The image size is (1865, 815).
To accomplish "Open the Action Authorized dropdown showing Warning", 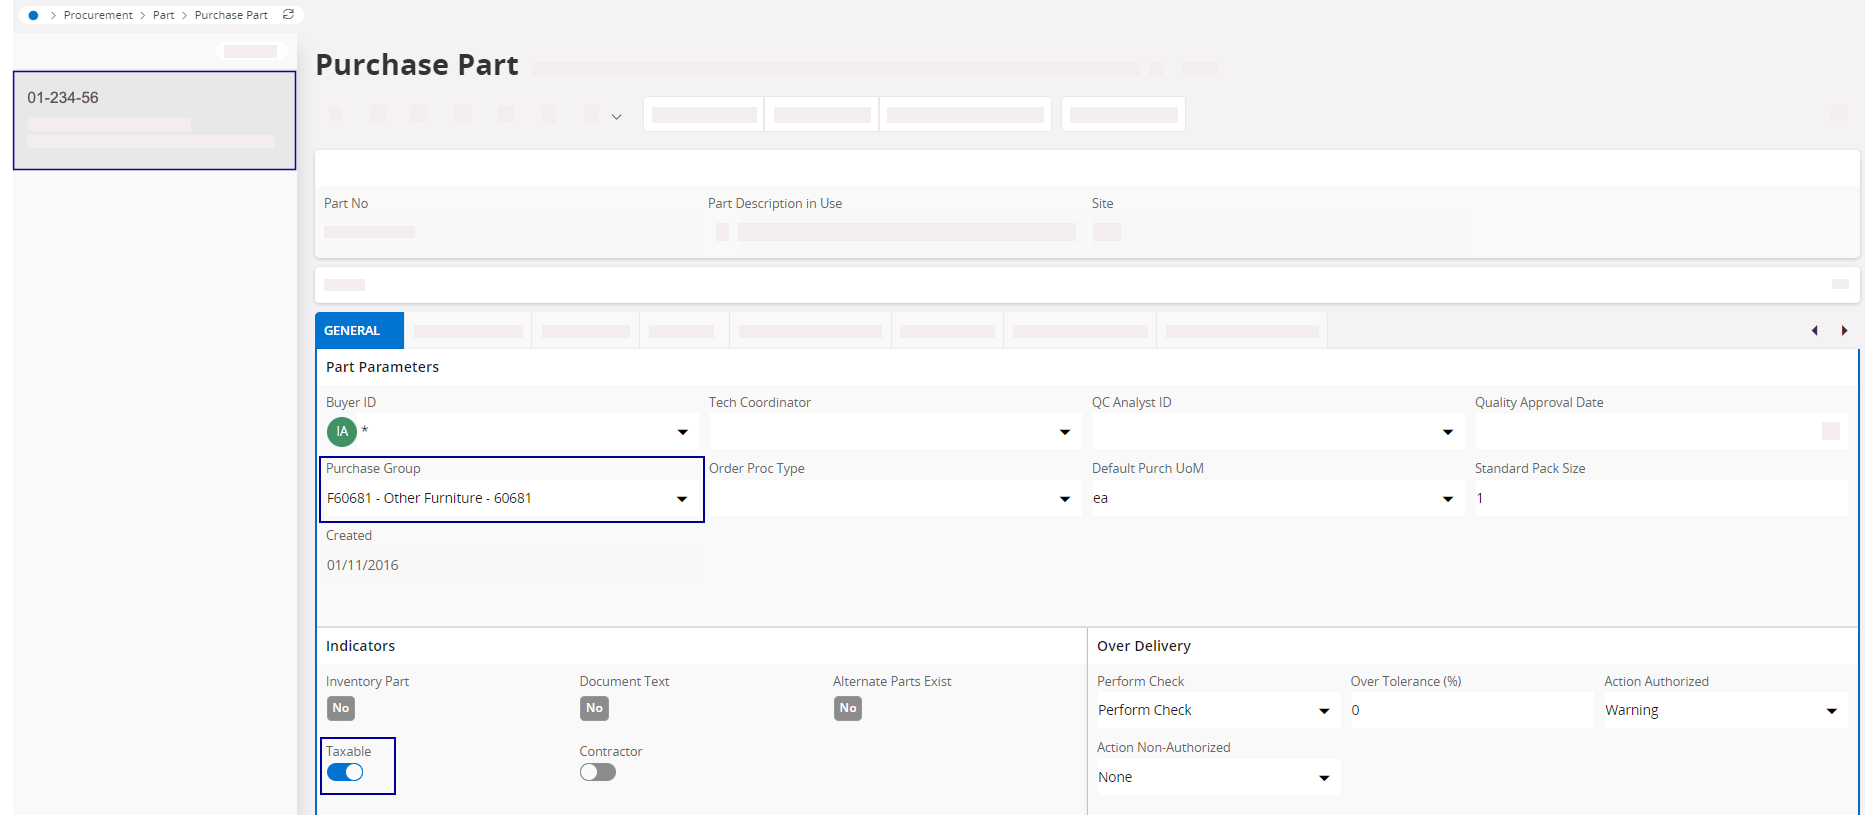I will tap(1831, 711).
